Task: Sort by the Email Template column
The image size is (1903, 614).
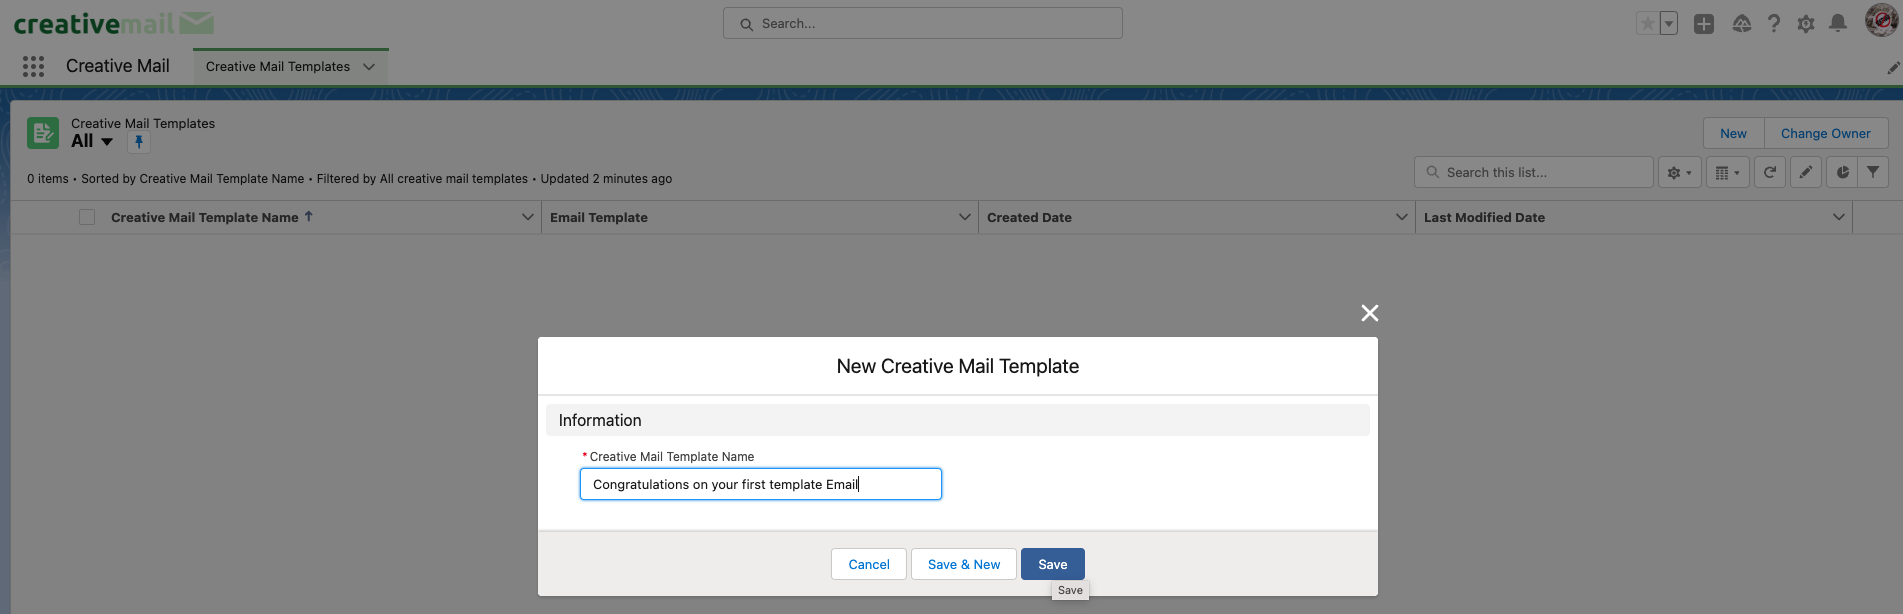Action: click(x=599, y=217)
